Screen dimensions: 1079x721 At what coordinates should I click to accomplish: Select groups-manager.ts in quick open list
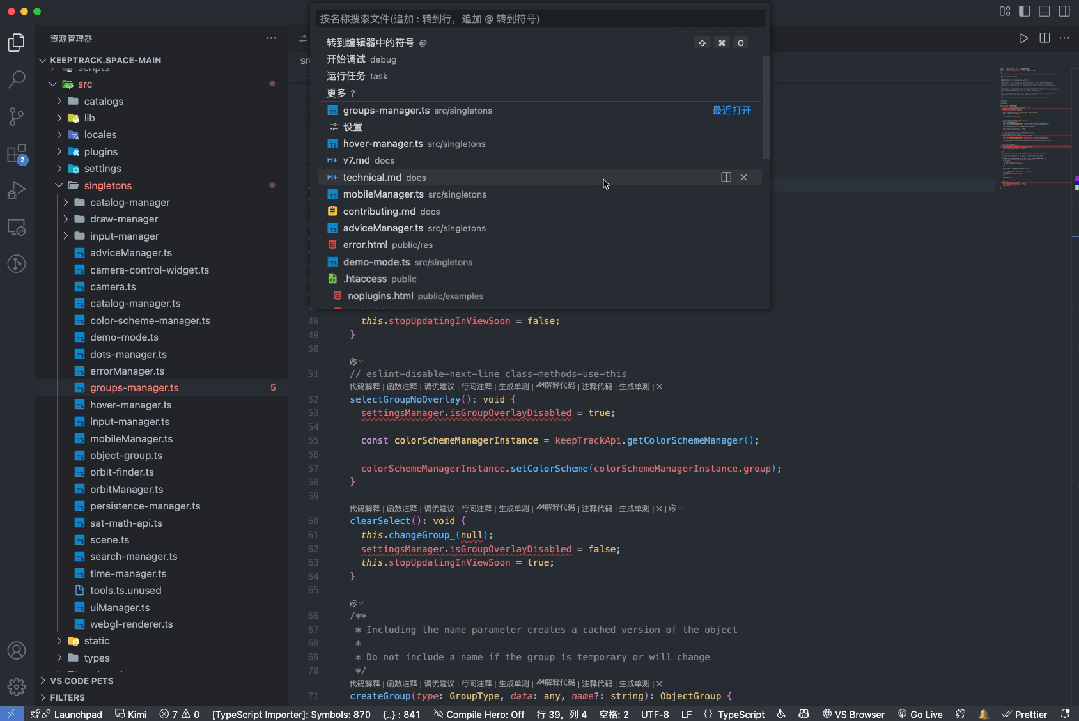[540, 110]
